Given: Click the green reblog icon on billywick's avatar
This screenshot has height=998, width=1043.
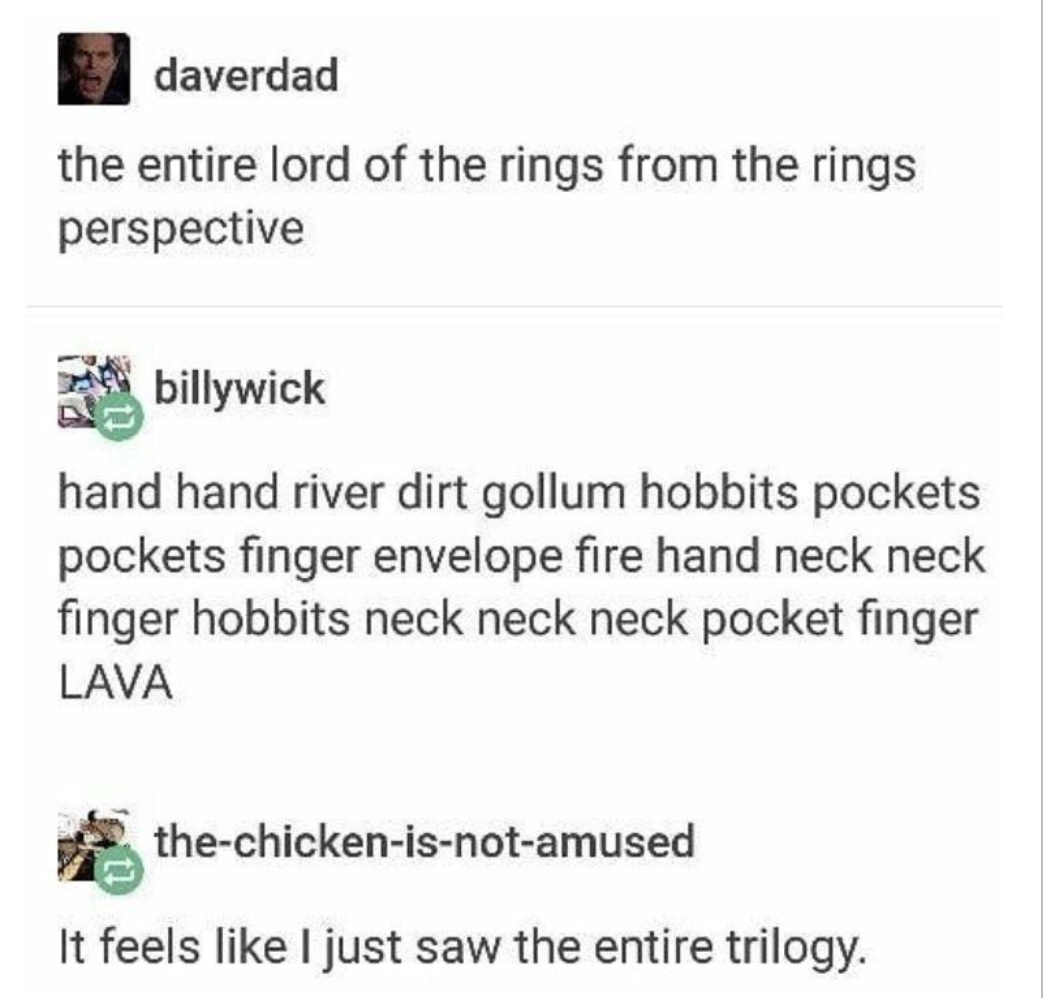Looking at the screenshot, I should (118, 417).
